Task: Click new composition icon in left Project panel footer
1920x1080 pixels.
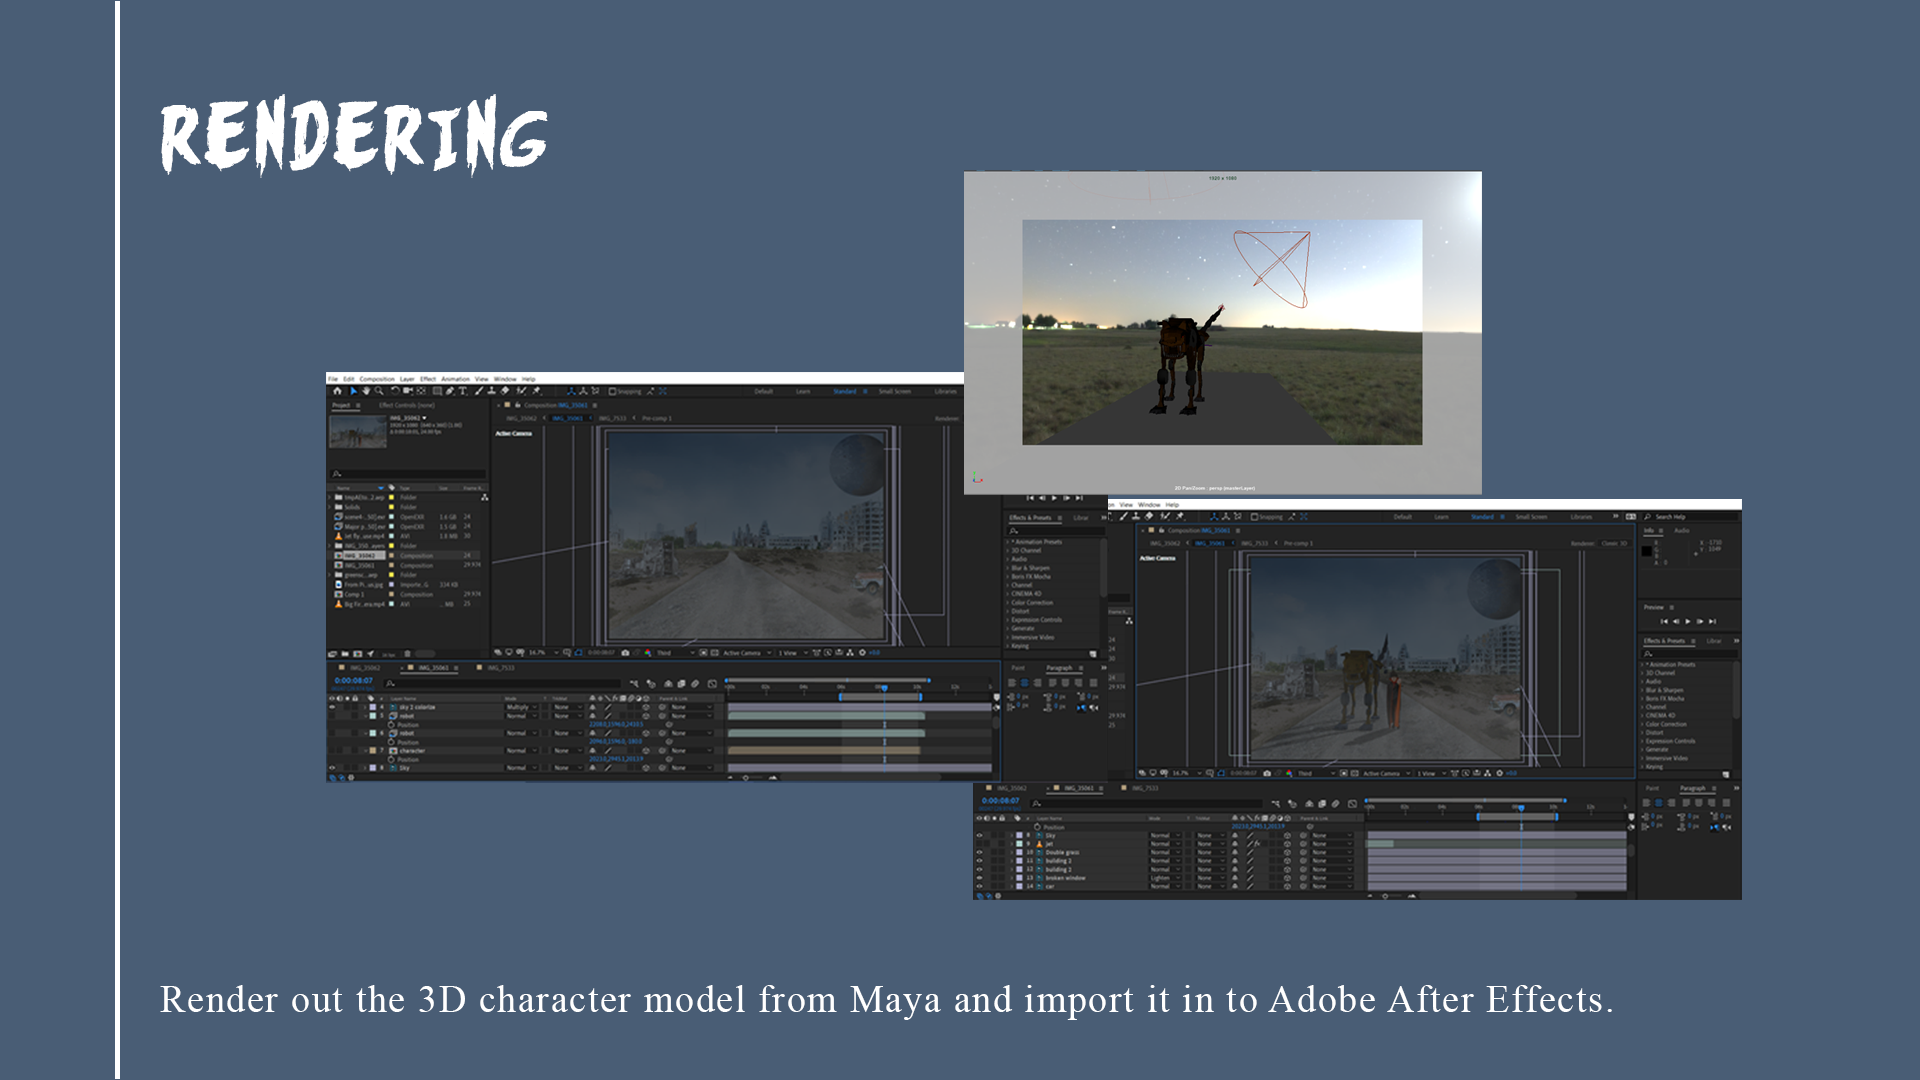Action: [x=357, y=654]
